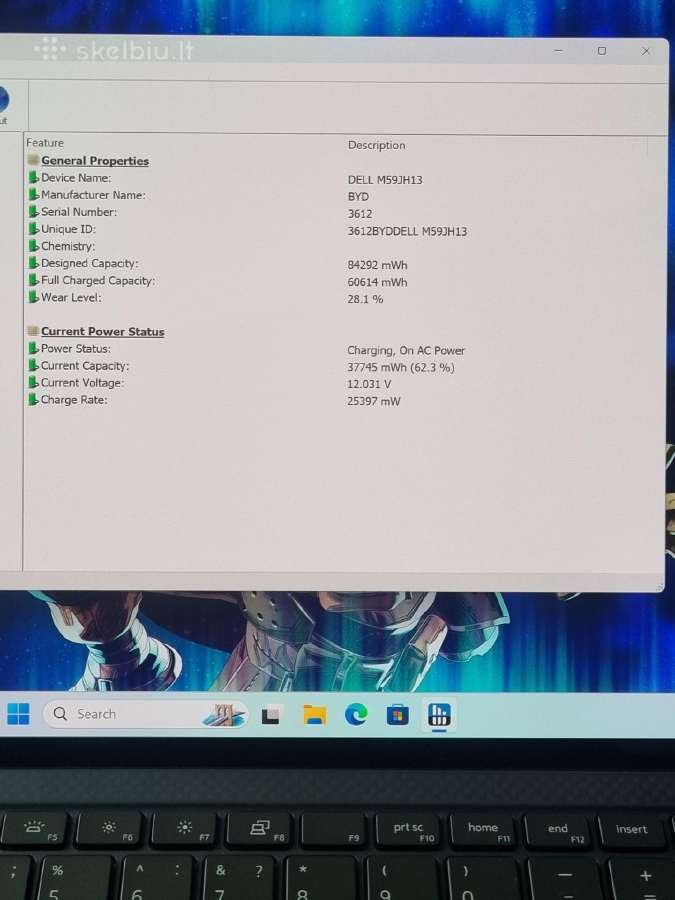Click the battery icon beside Current Voltage
The width and height of the screenshot is (675, 900).
pos(34,382)
